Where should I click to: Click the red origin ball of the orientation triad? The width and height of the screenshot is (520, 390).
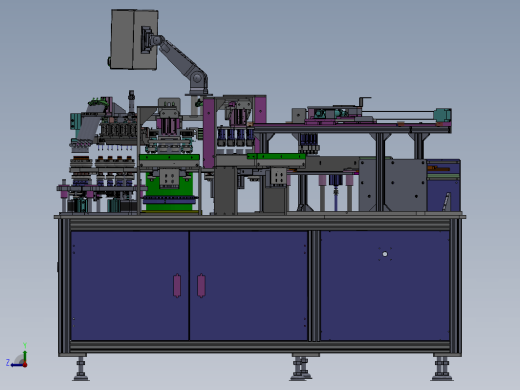tap(25, 365)
